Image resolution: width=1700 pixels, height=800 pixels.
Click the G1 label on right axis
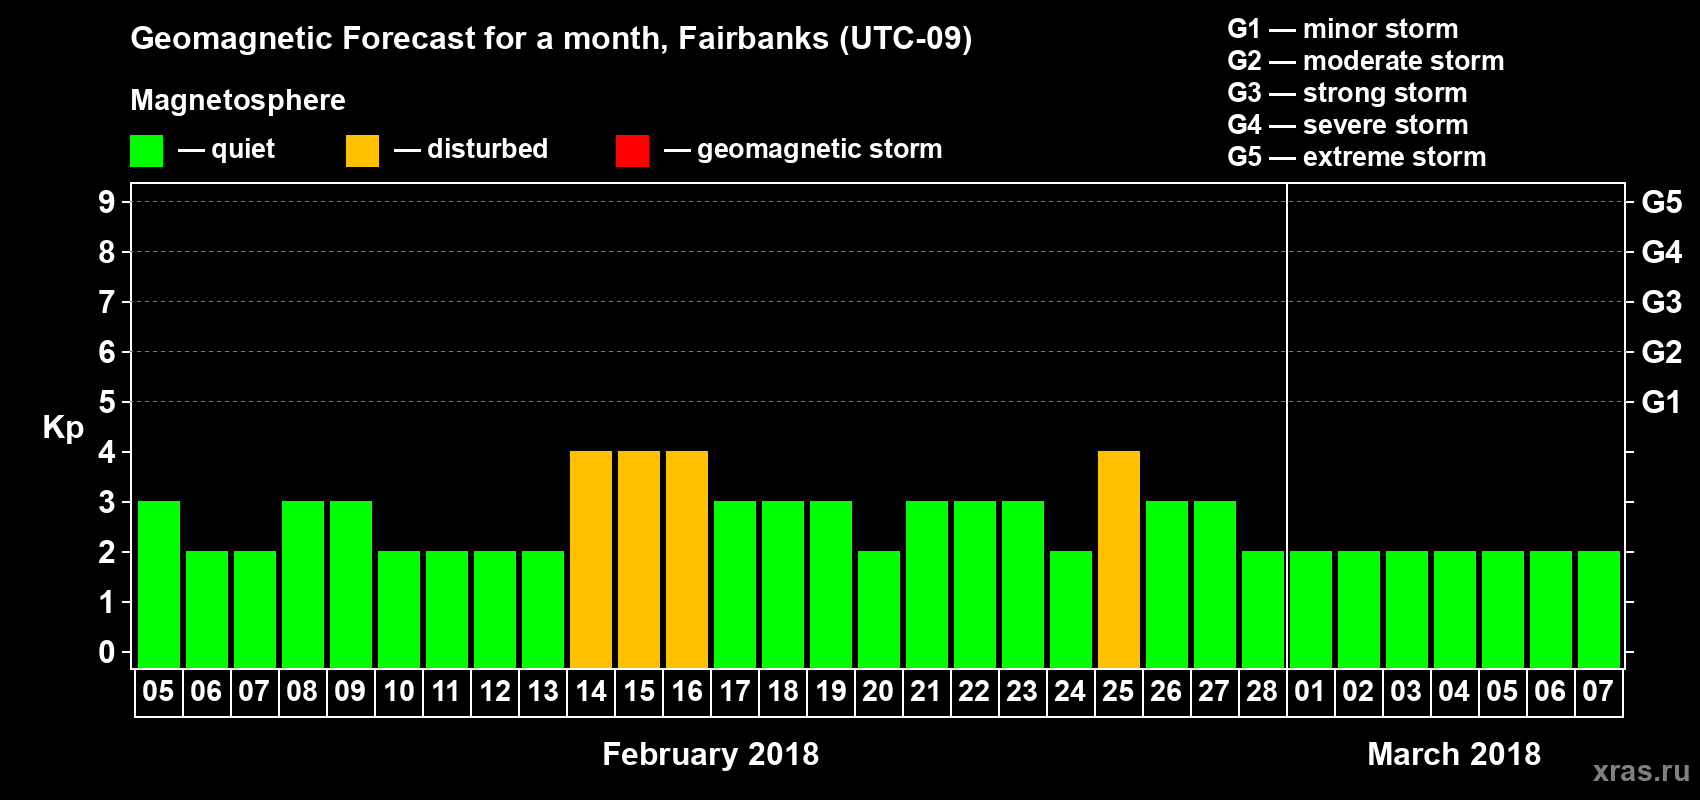click(x=1662, y=402)
